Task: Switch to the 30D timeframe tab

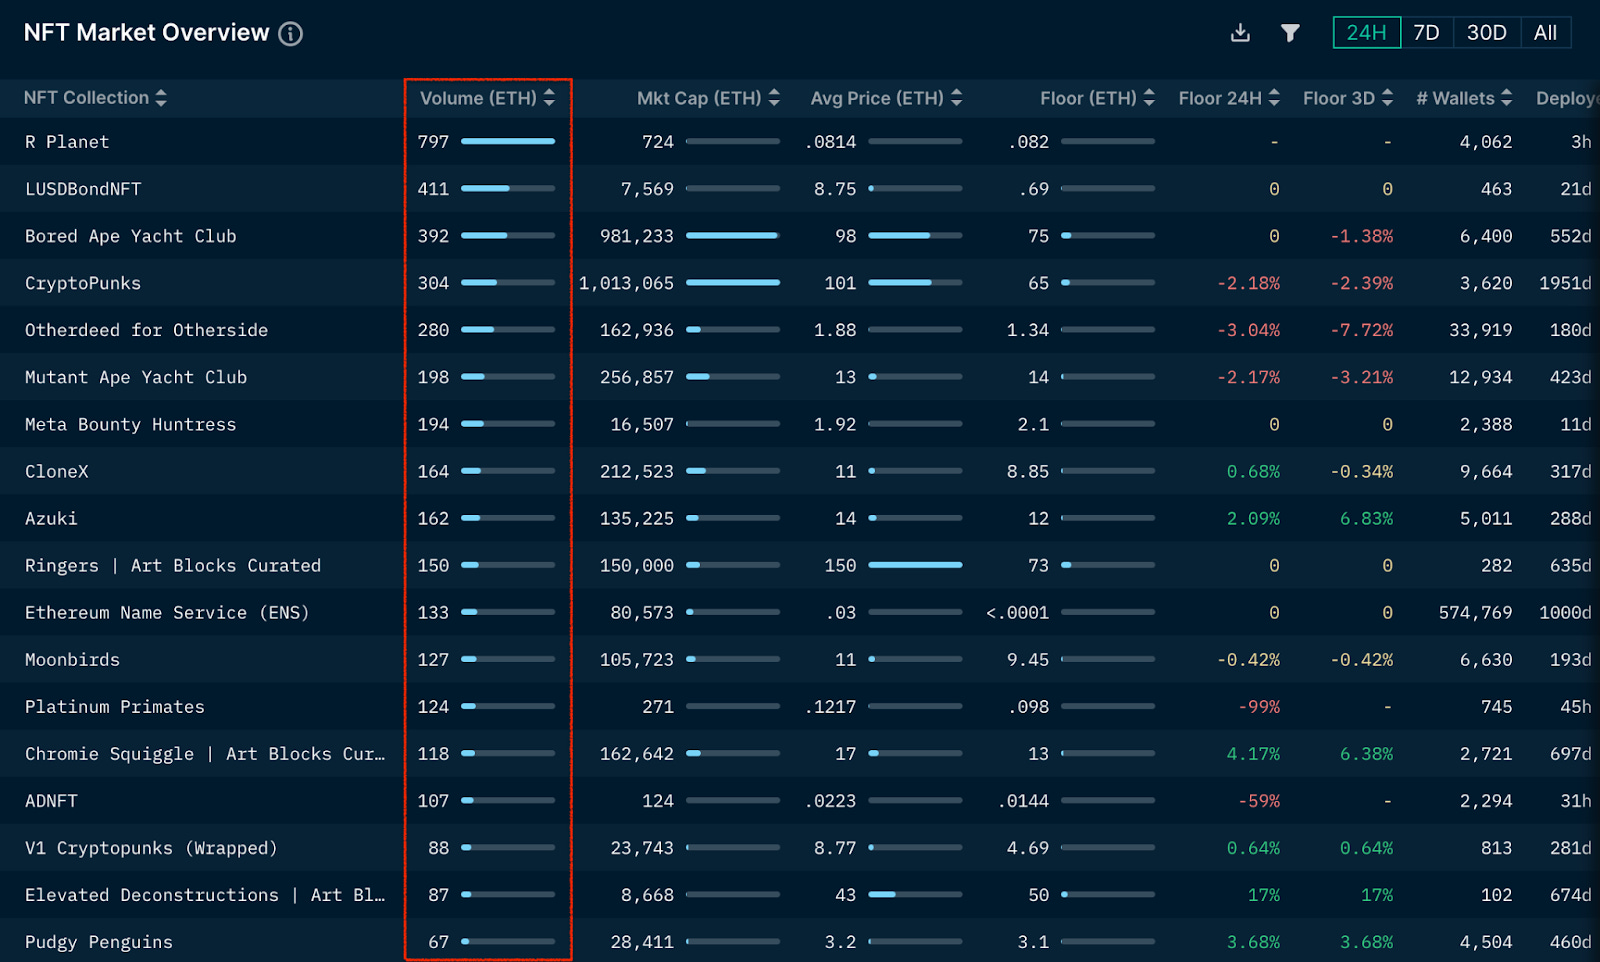Action: point(1486,33)
